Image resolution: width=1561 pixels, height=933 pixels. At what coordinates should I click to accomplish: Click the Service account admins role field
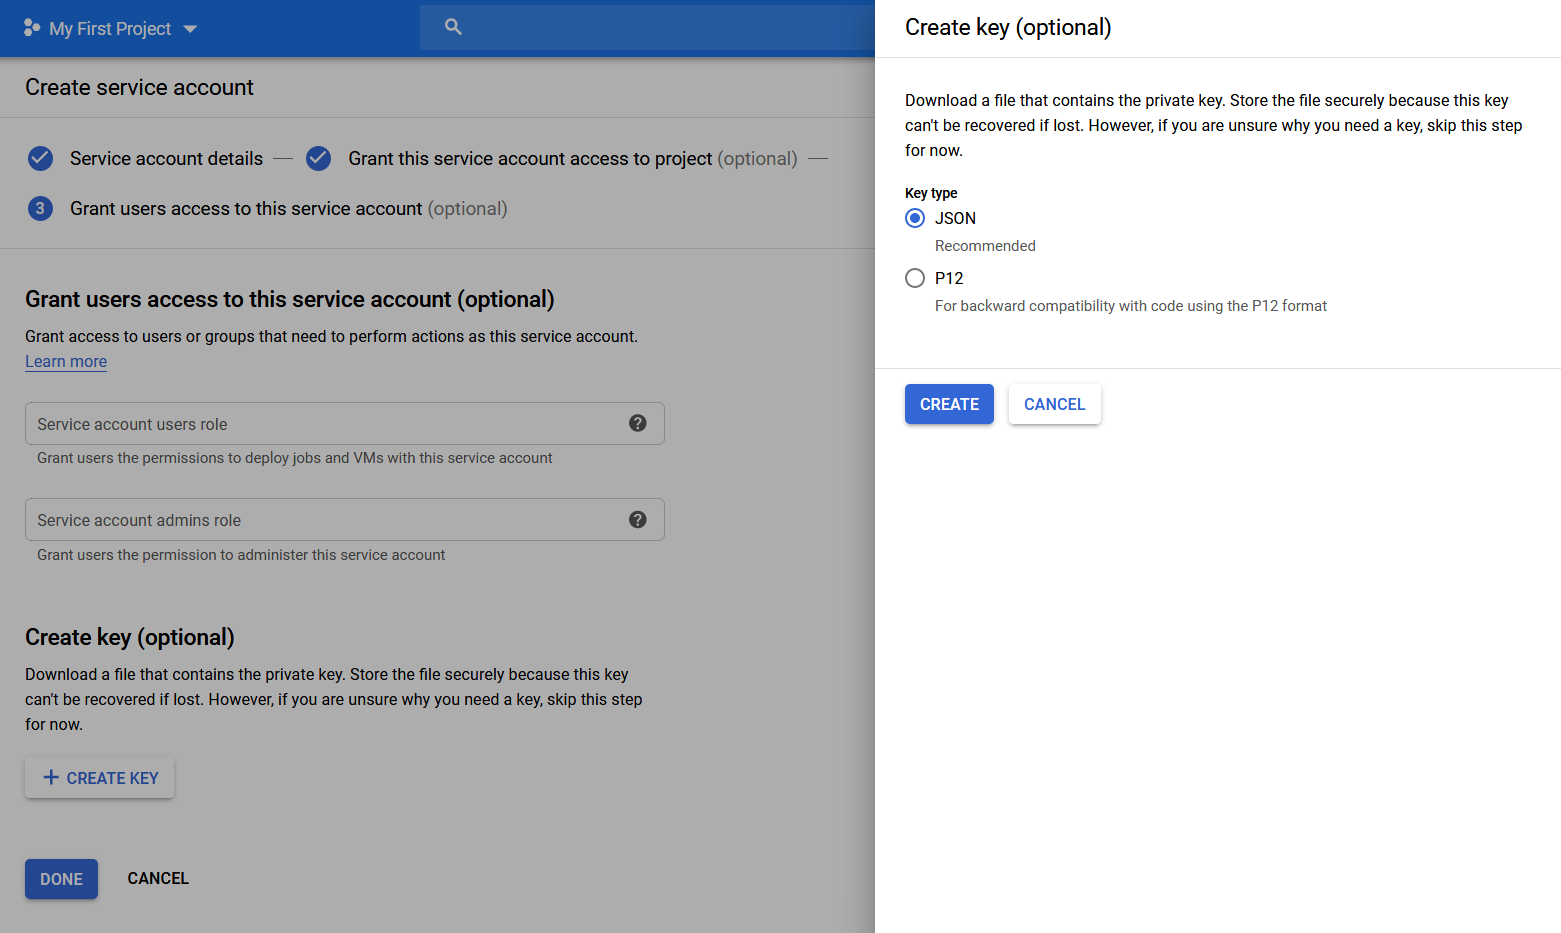320,520
